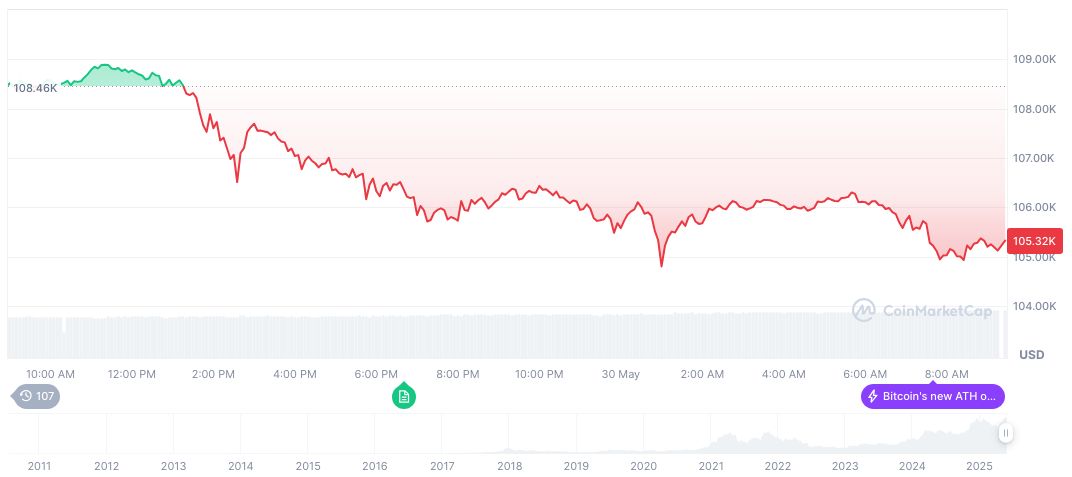Click the 109.00K price axis label
The height and width of the screenshot is (477, 1072).
[x=1034, y=60]
